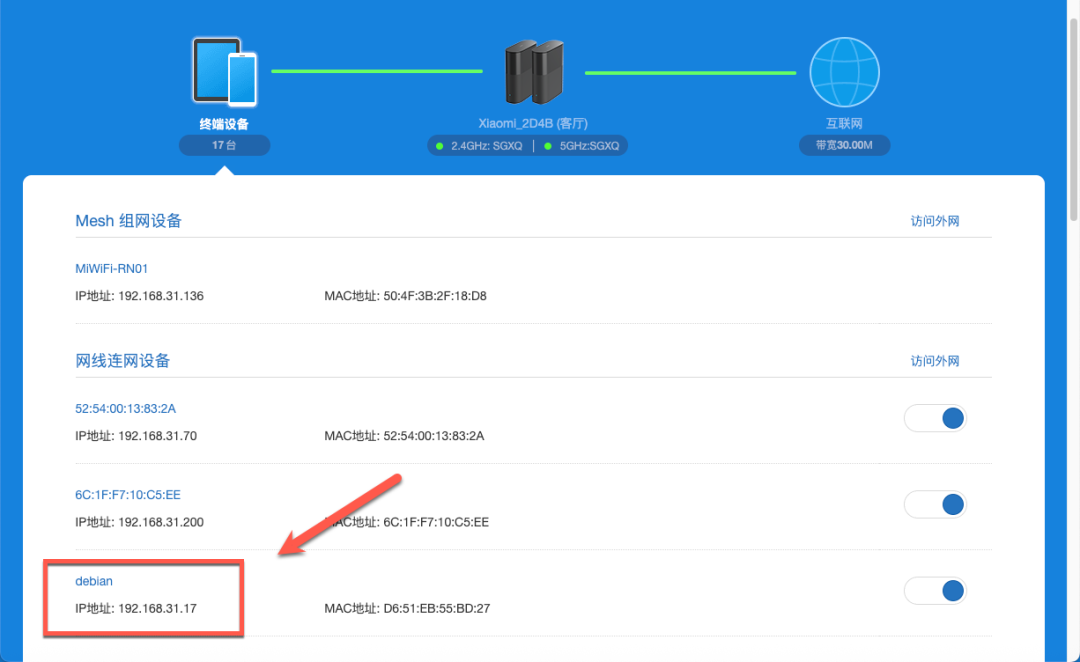The height and width of the screenshot is (662, 1080).
Task: Open the MiWiFi-RN01 mesh device
Action: (x=112, y=269)
